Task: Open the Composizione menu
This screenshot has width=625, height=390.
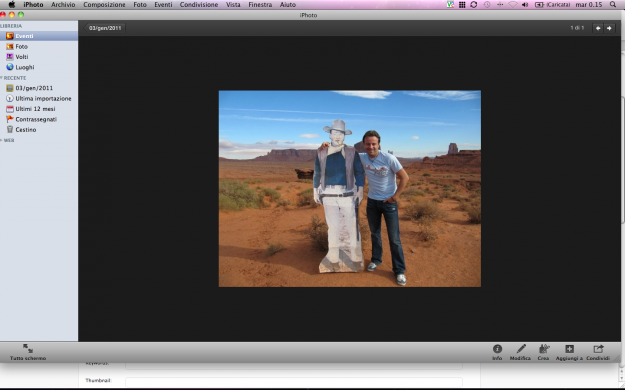Action: point(104,5)
